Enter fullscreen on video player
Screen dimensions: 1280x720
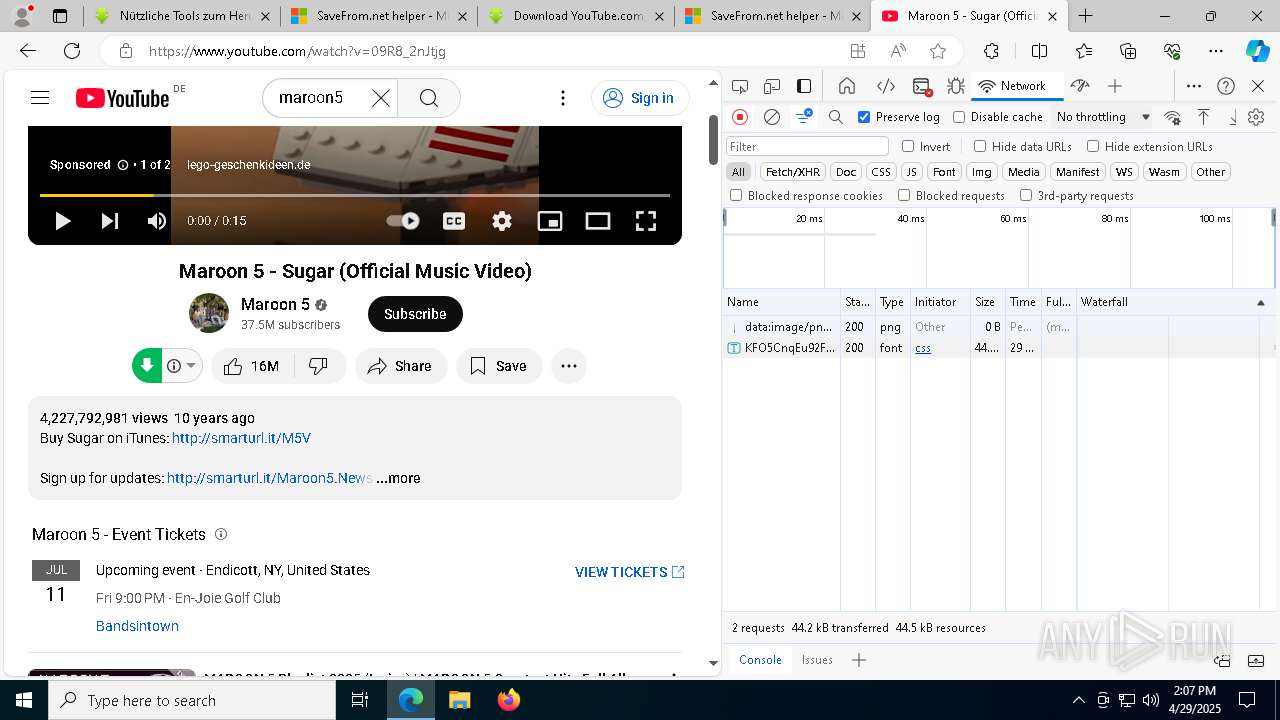646,221
